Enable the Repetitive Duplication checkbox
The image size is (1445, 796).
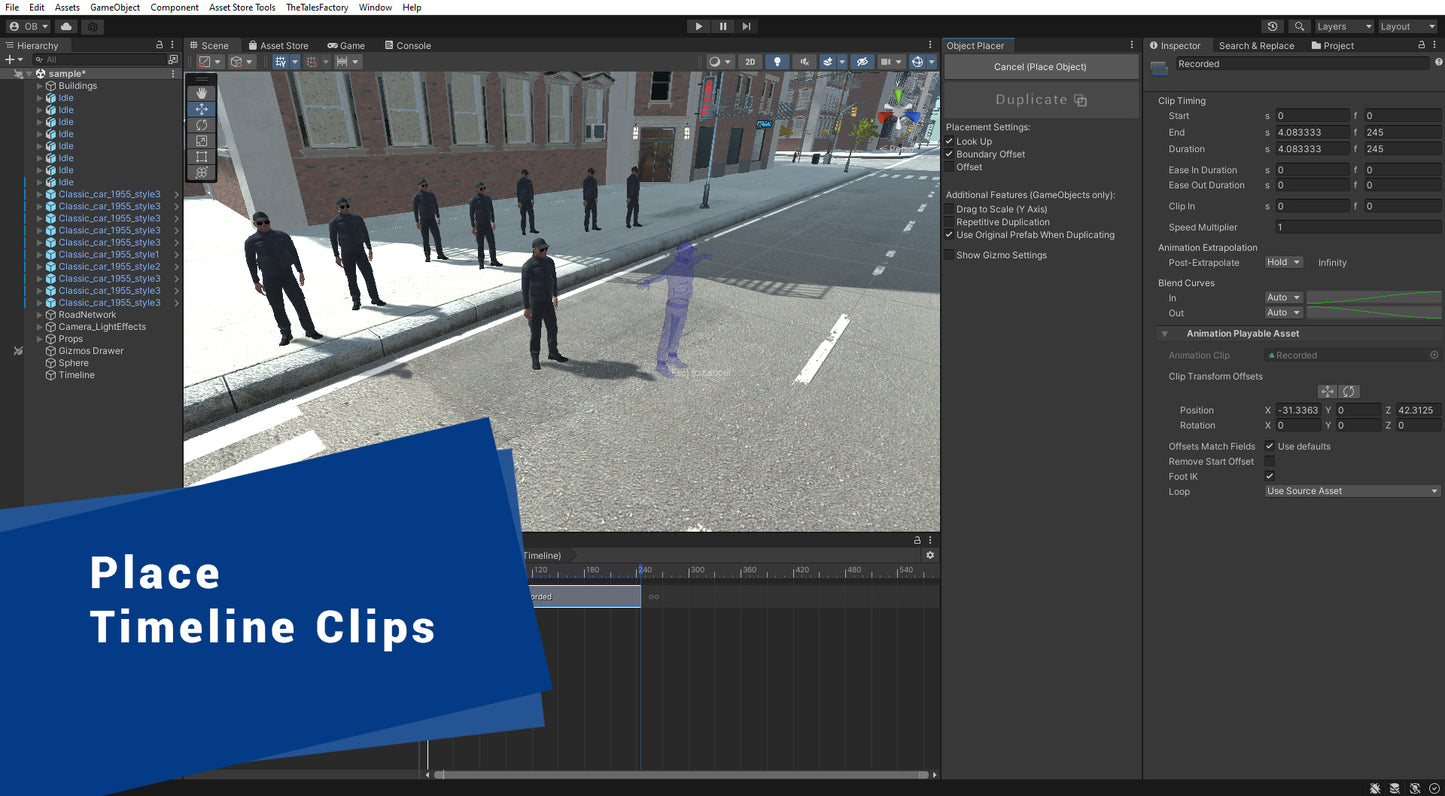coord(949,222)
